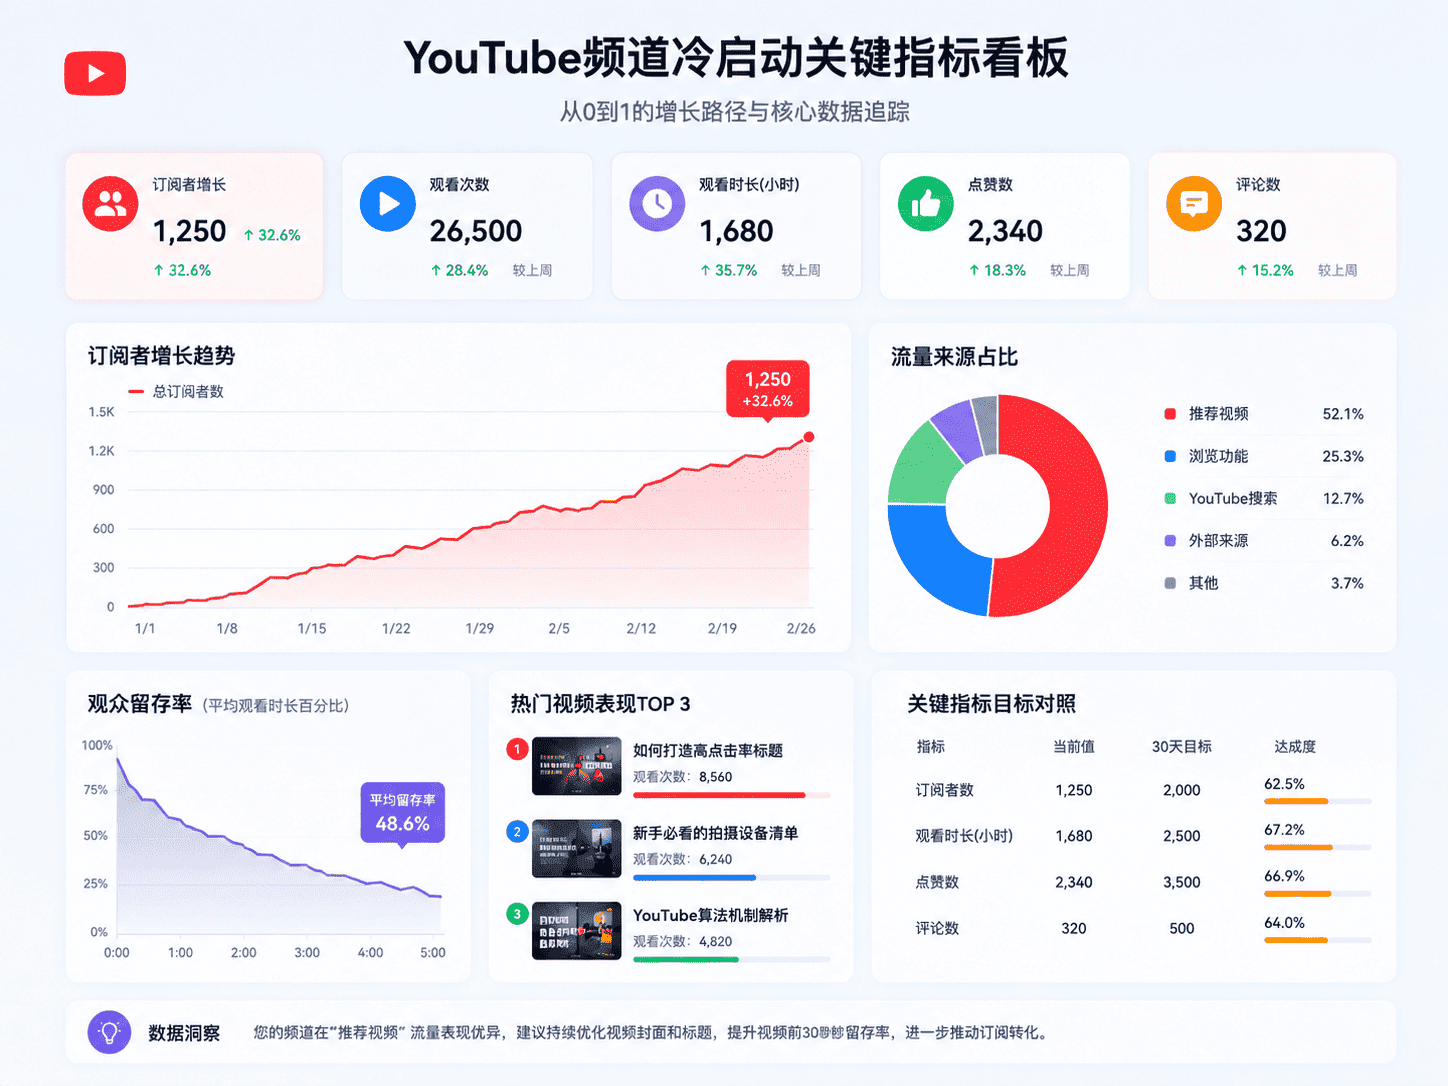Open thumbnail of 新手必看的拍摄设备清单 video
This screenshot has height=1086, width=1448.
pos(576,849)
